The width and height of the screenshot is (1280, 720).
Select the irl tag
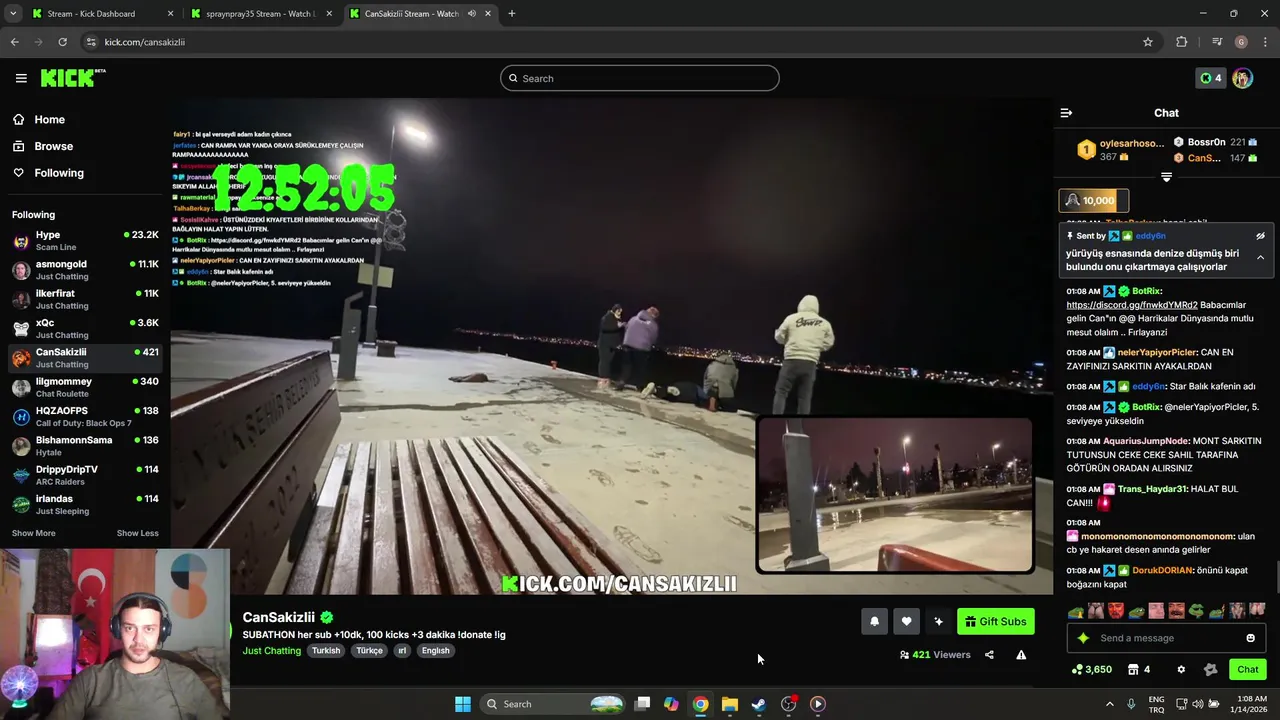(402, 650)
